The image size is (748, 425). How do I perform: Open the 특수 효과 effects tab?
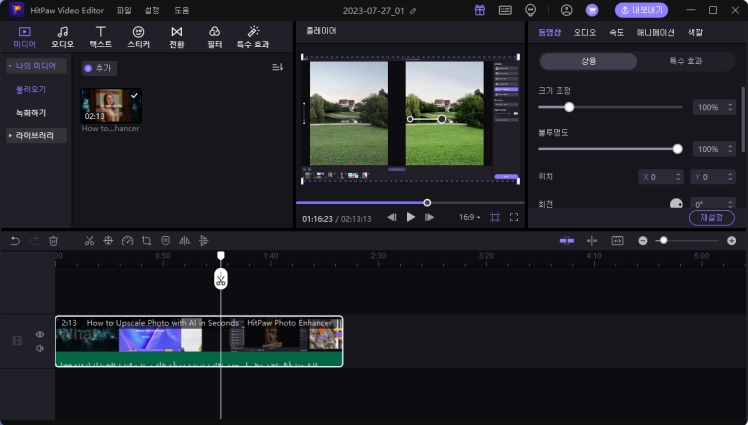[x=253, y=37]
